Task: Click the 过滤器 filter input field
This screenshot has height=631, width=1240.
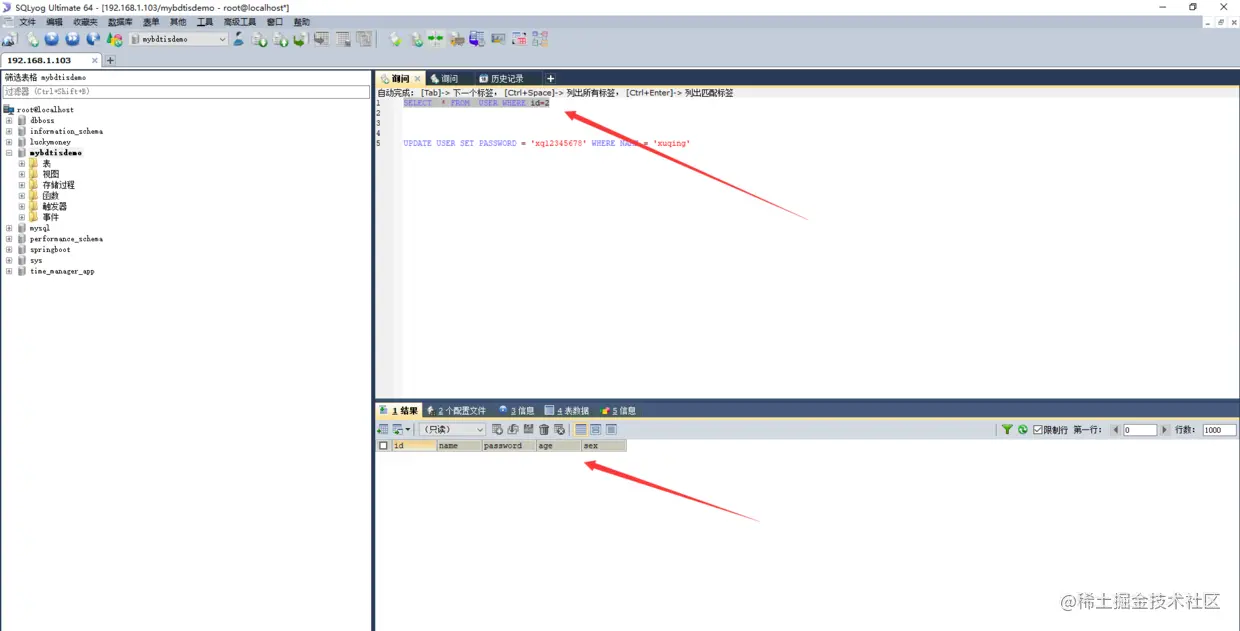Action: point(186,91)
